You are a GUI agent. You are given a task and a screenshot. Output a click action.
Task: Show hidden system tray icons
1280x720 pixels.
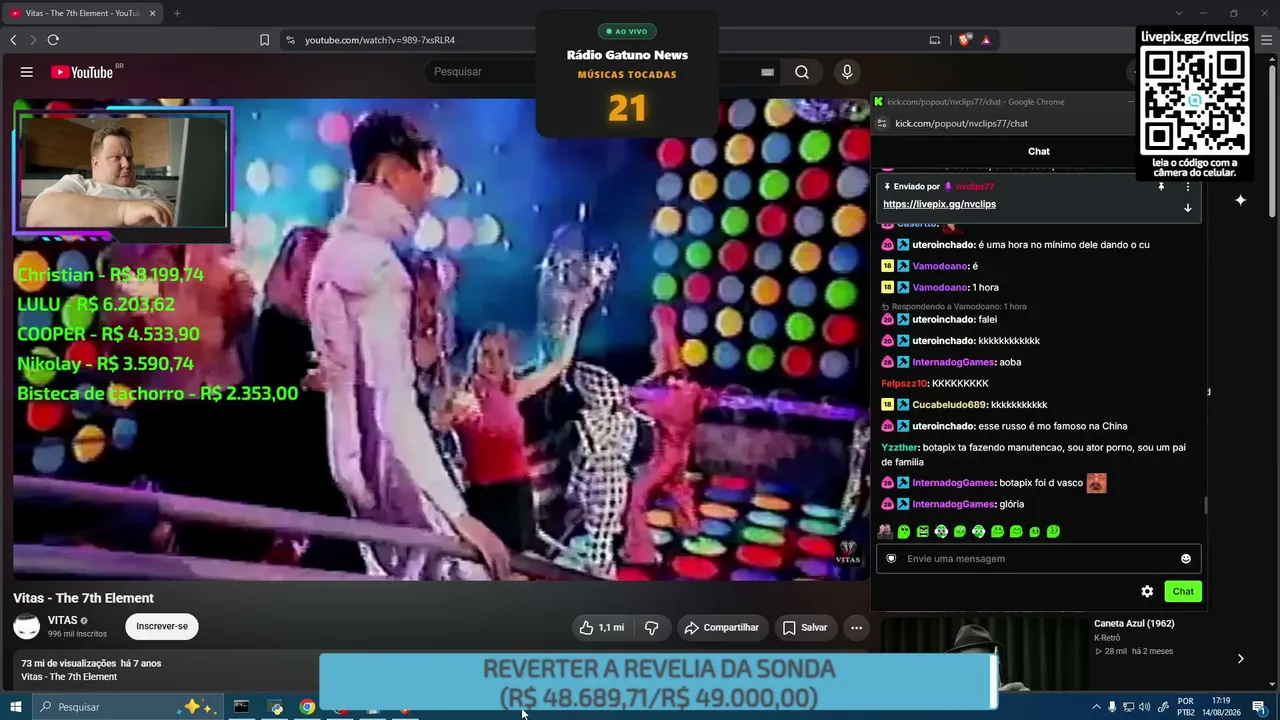1096,707
